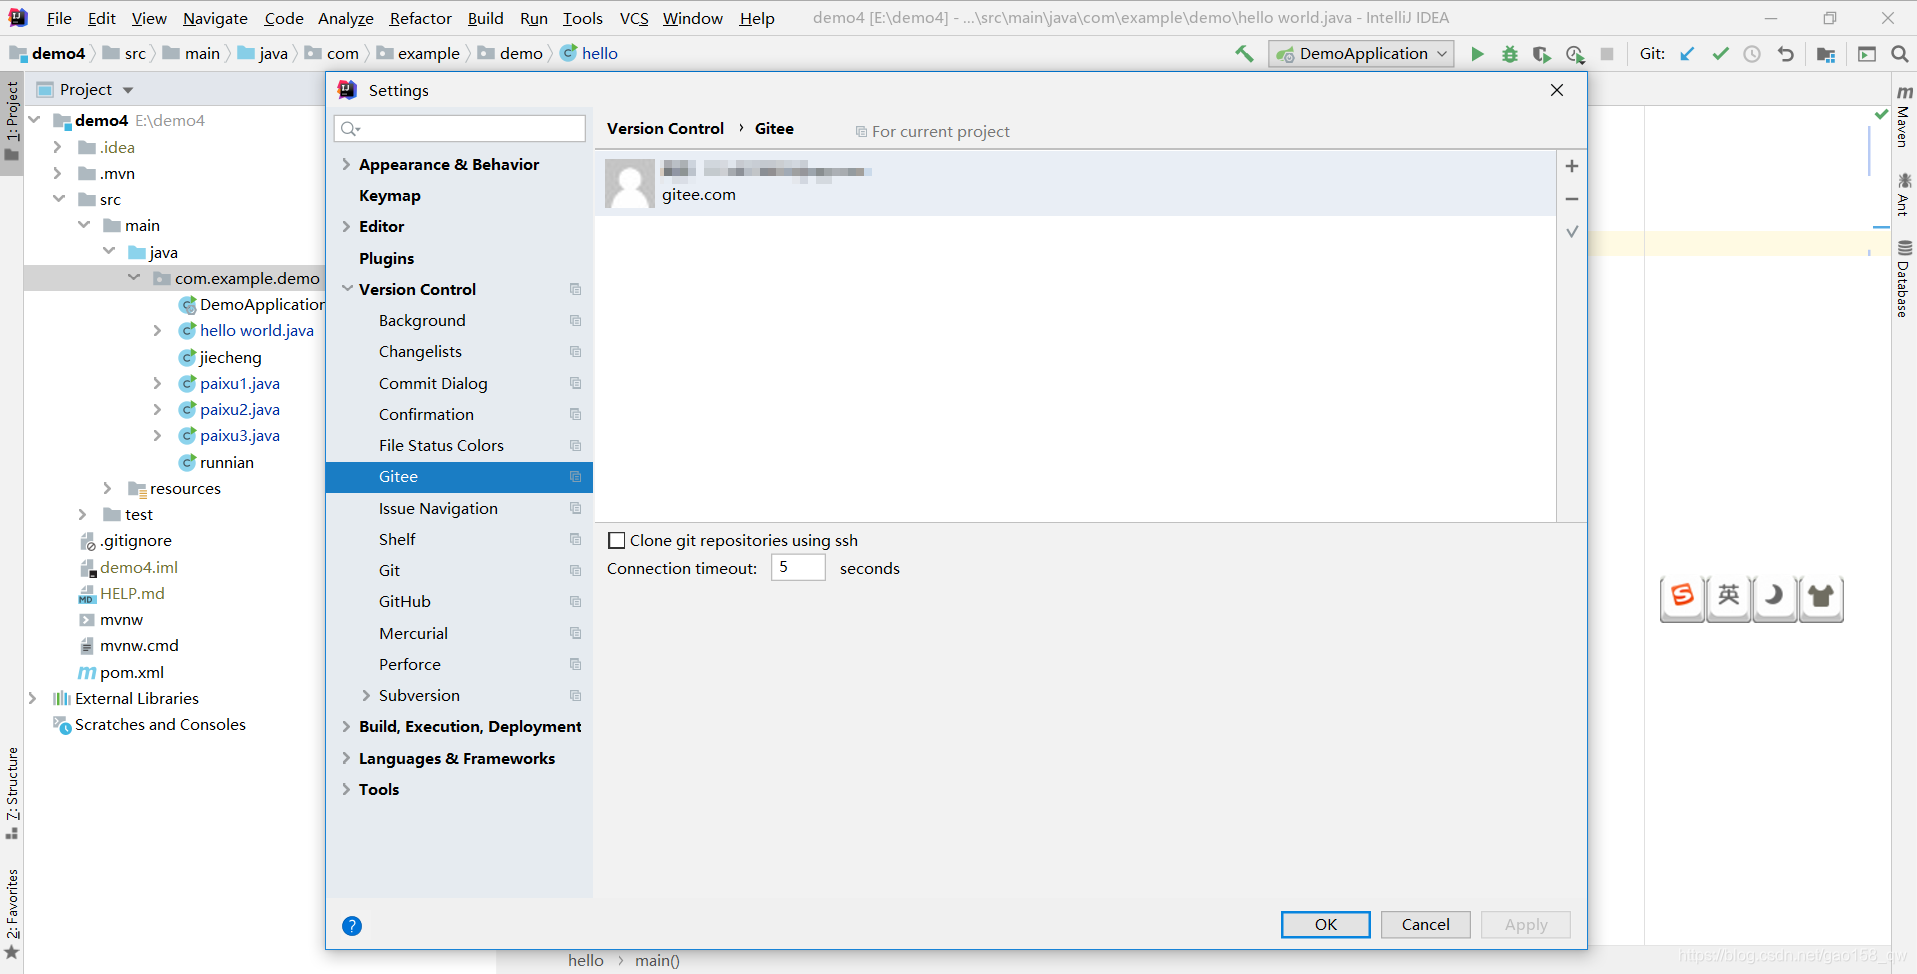
Task: Click the Git rollback undo icon
Action: click(1785, 54)
